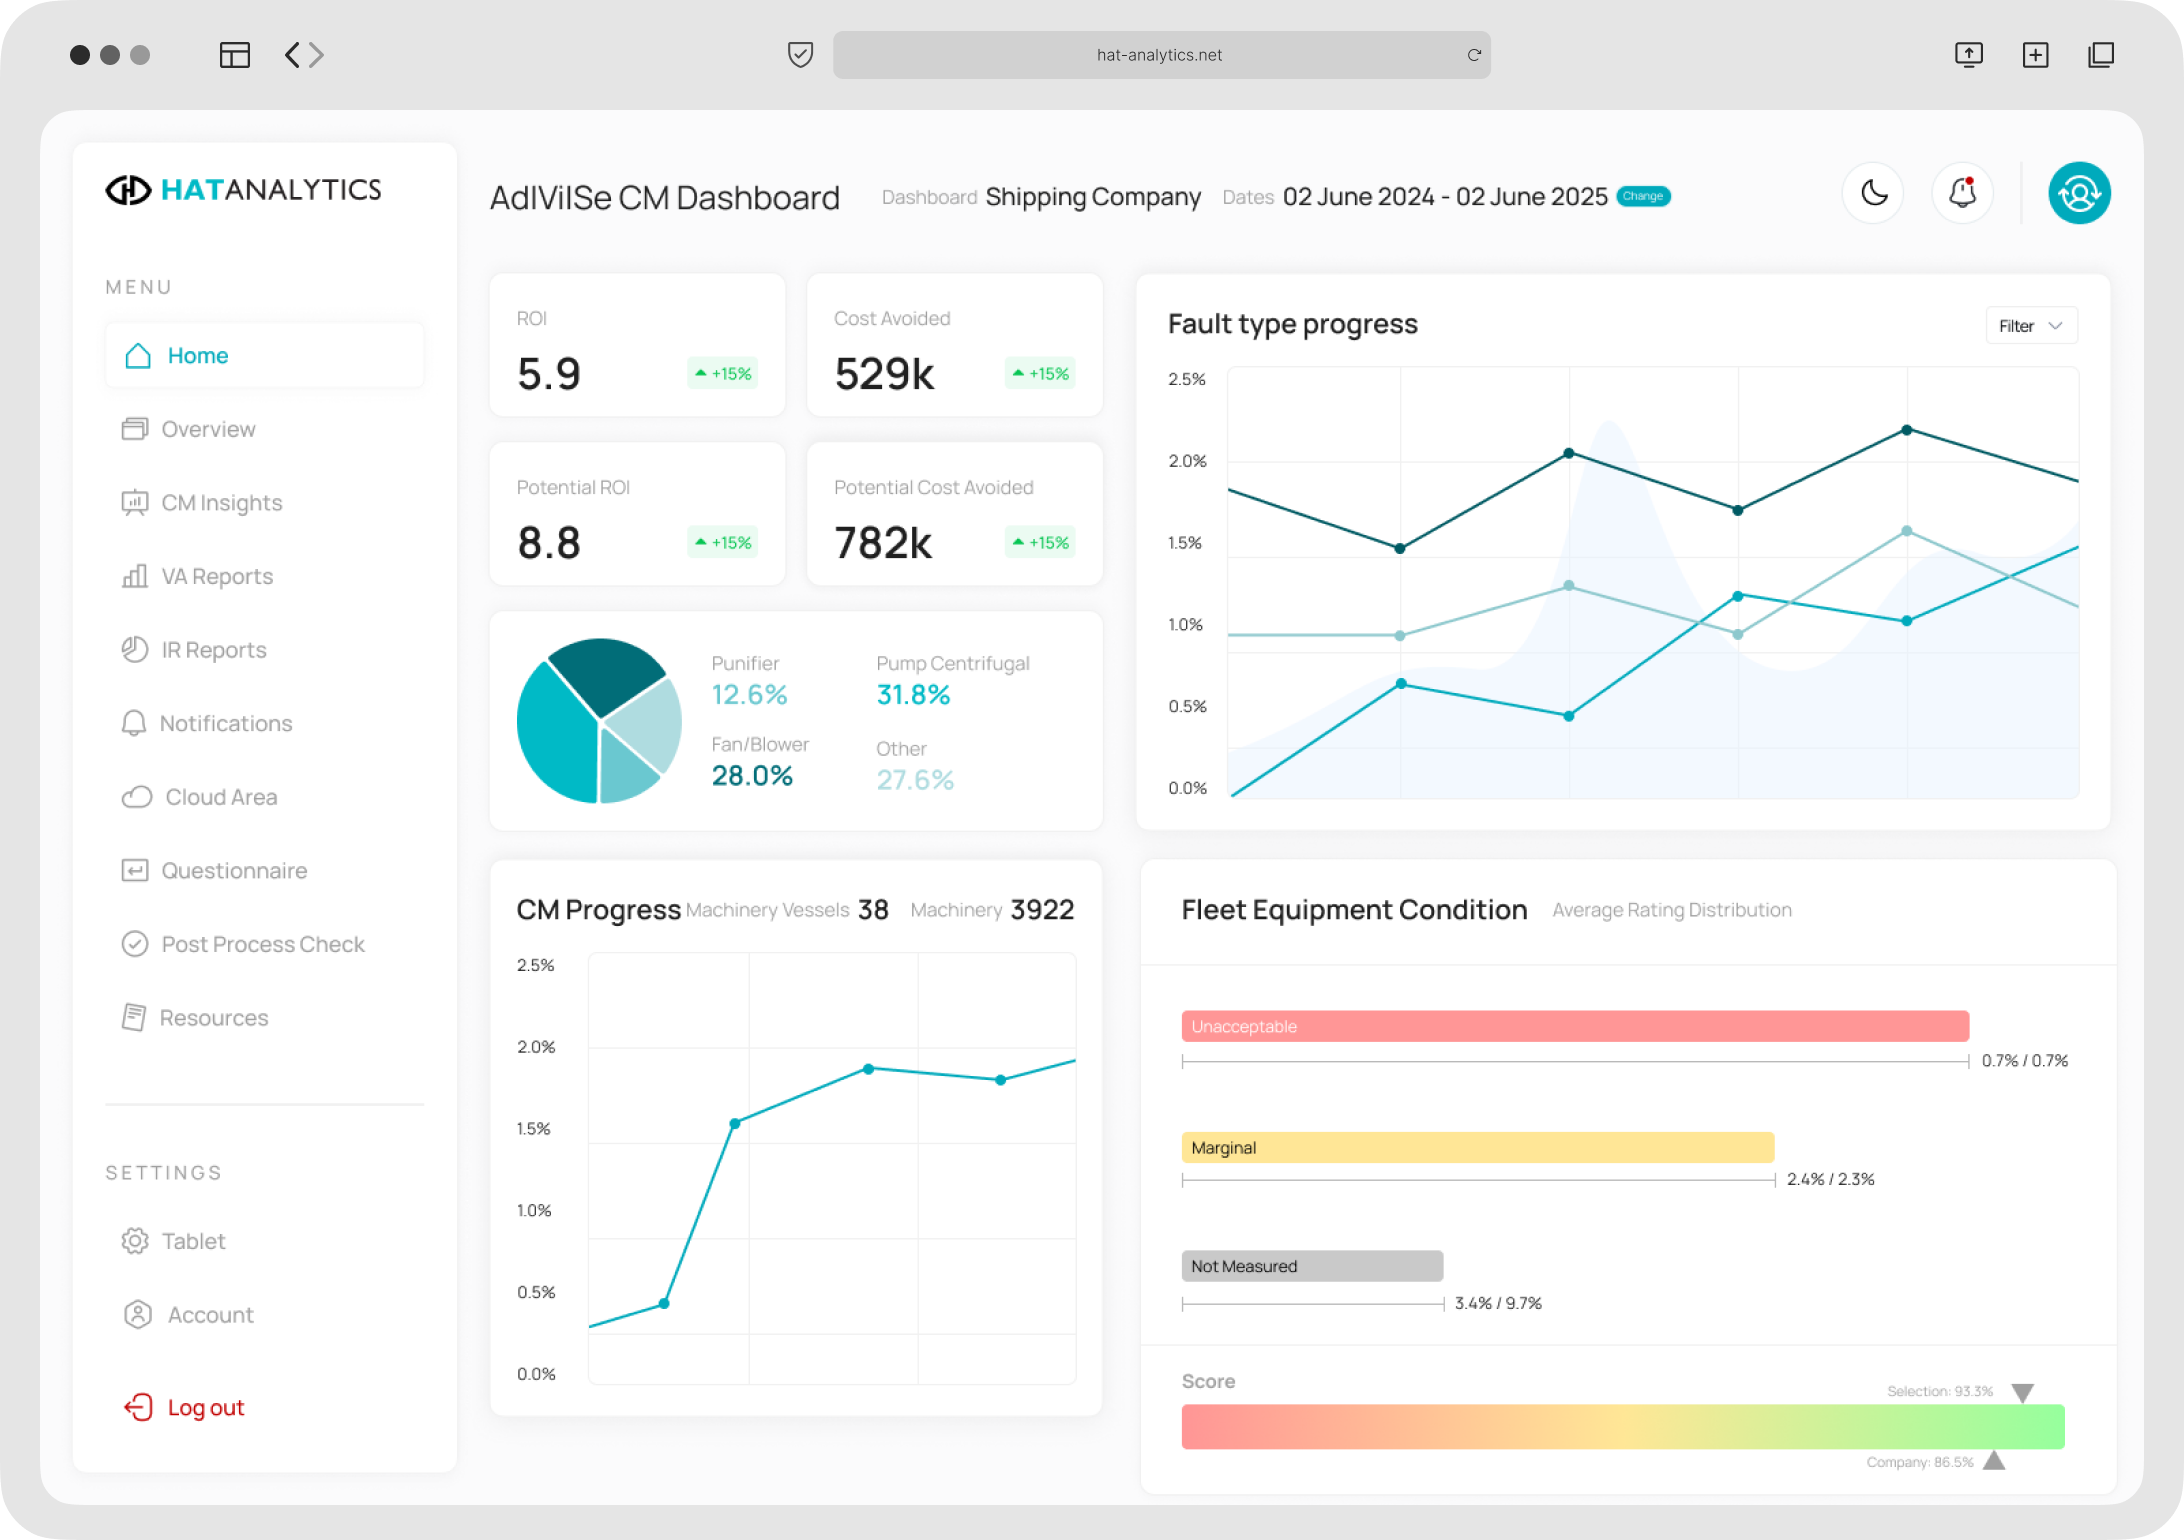Click the Log out link
The height and width of the screenshot is (1540, 2184).
pyautogui.click(x=205, y=1408)
